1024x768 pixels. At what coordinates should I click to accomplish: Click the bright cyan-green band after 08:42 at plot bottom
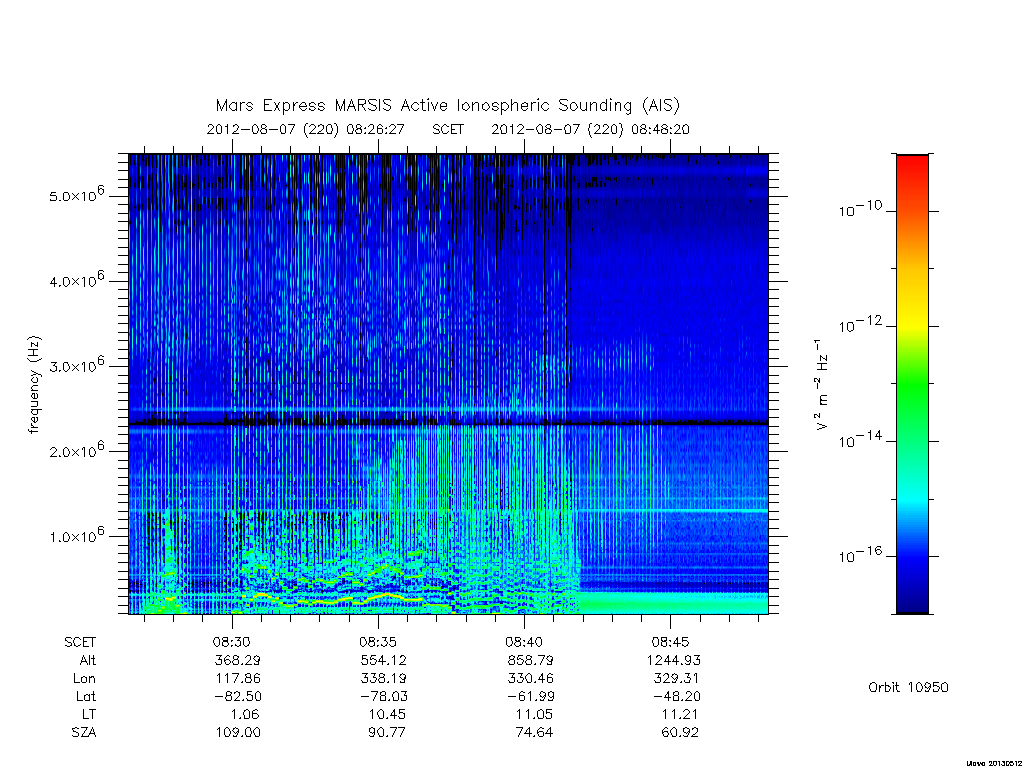pos(674,602)
